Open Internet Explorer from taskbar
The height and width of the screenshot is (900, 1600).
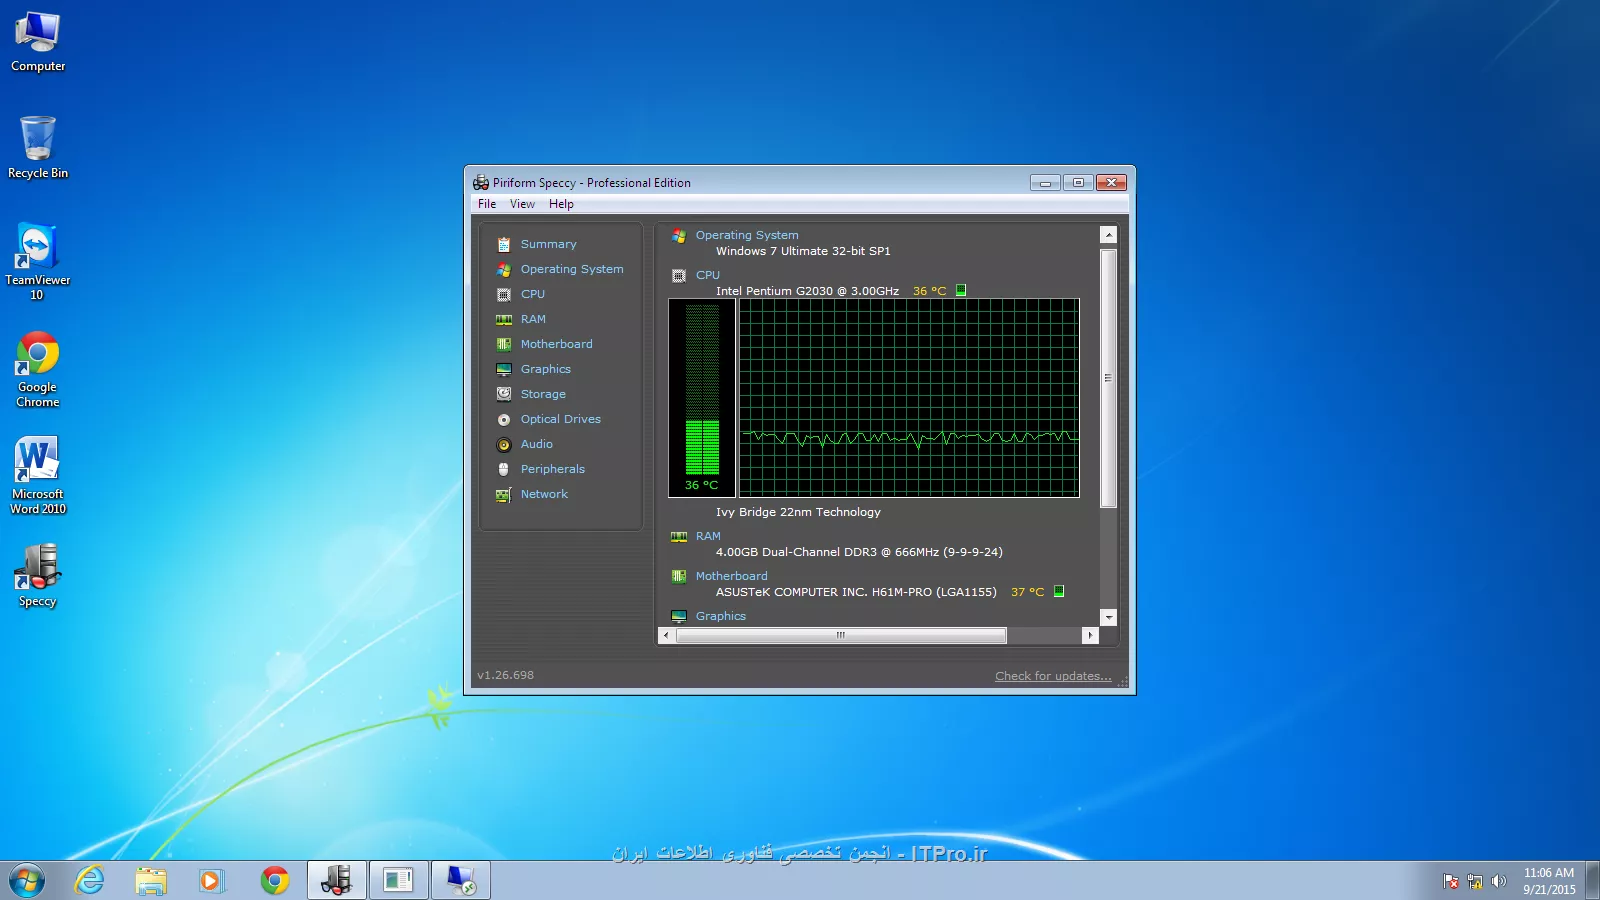click(x=90, y=880)
